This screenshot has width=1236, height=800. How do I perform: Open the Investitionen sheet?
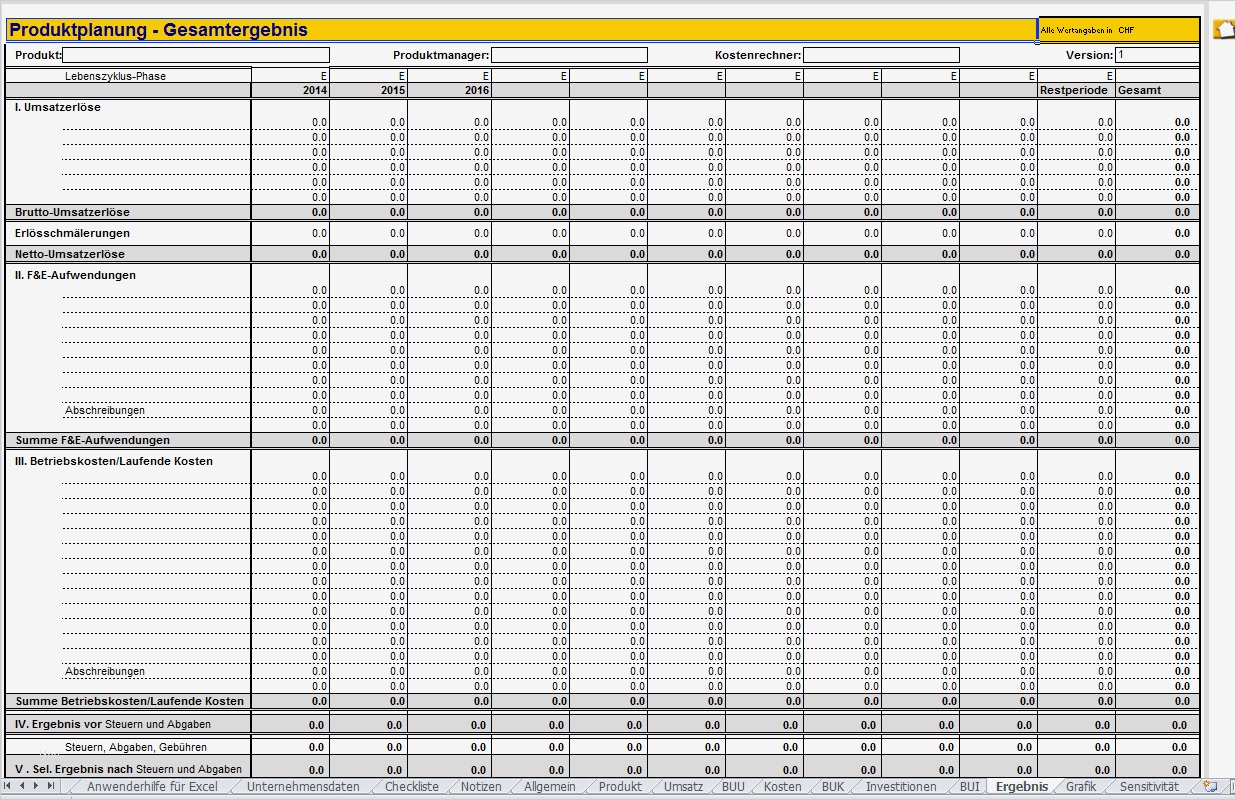[x=900, y=787]
